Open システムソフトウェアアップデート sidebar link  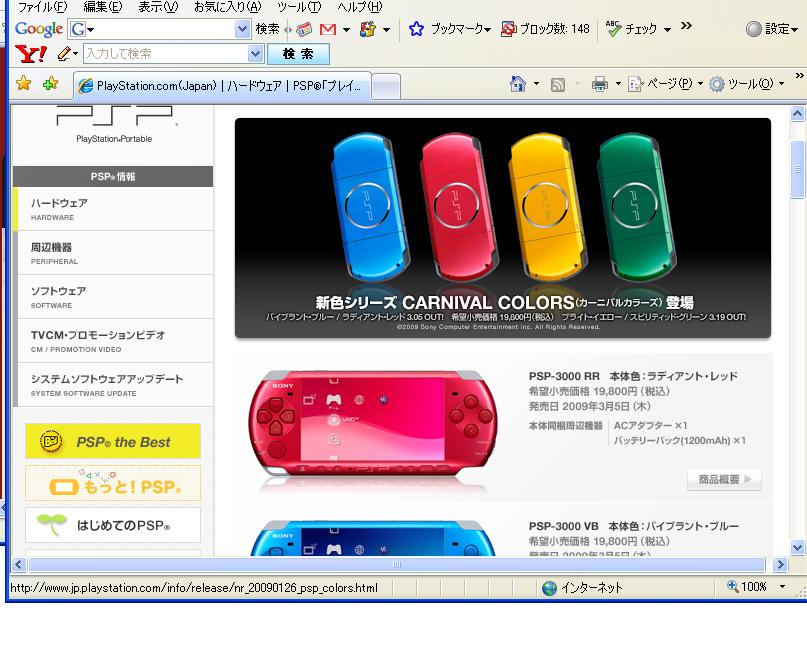(x=113, y=385)
